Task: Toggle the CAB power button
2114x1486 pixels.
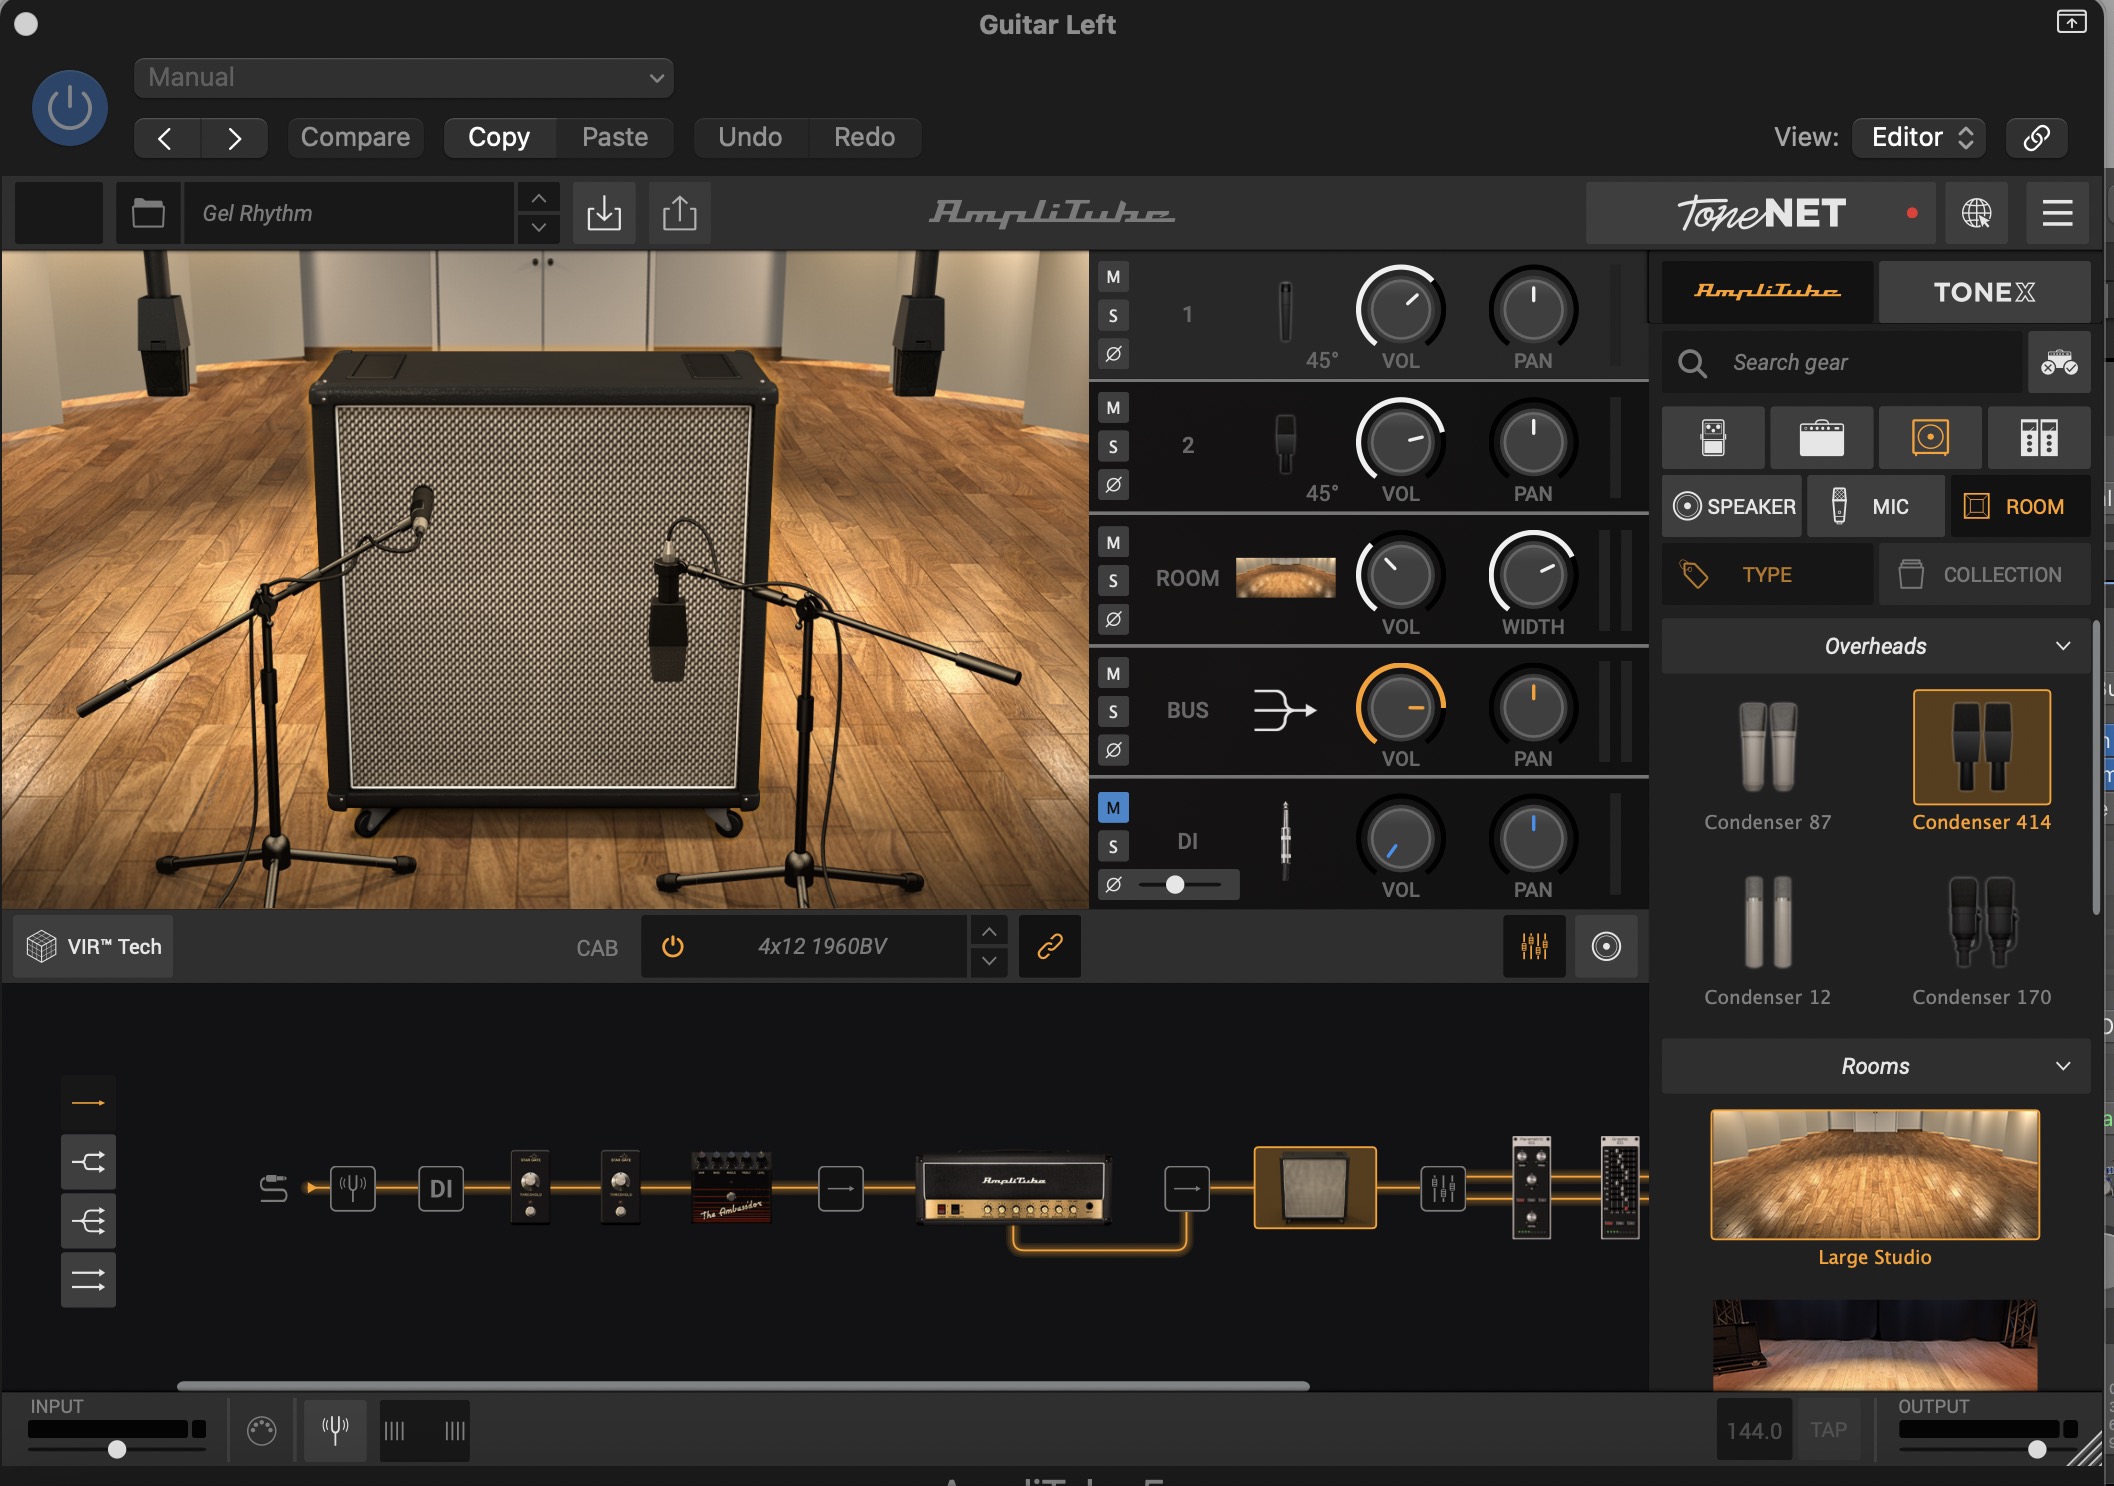Action: [673, 946]
